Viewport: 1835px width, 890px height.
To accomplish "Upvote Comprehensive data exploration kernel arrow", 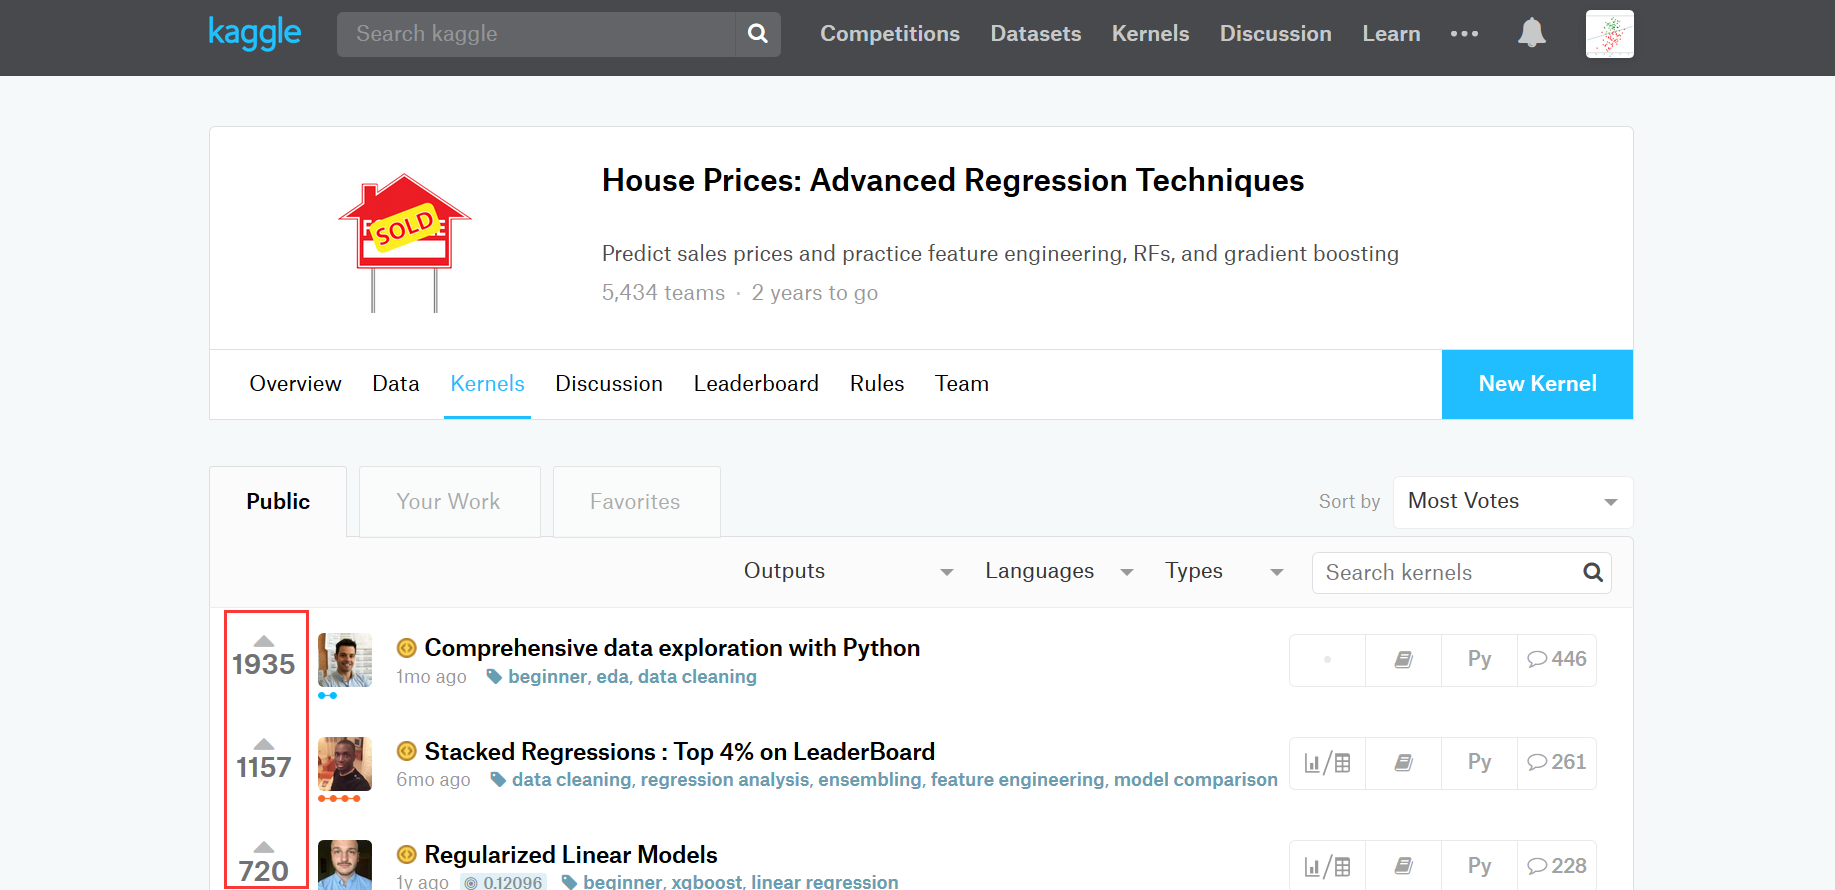I will click(x=264, y=641).
